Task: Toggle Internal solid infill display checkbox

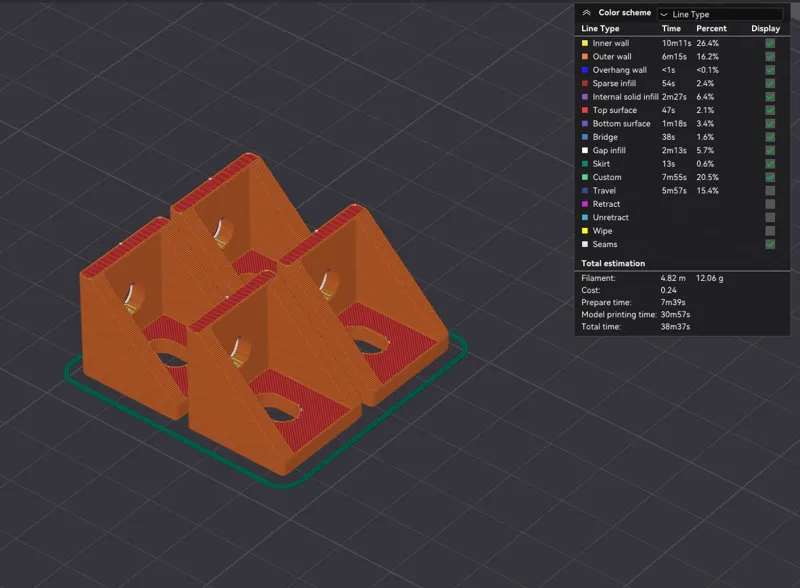Action: 770,97
